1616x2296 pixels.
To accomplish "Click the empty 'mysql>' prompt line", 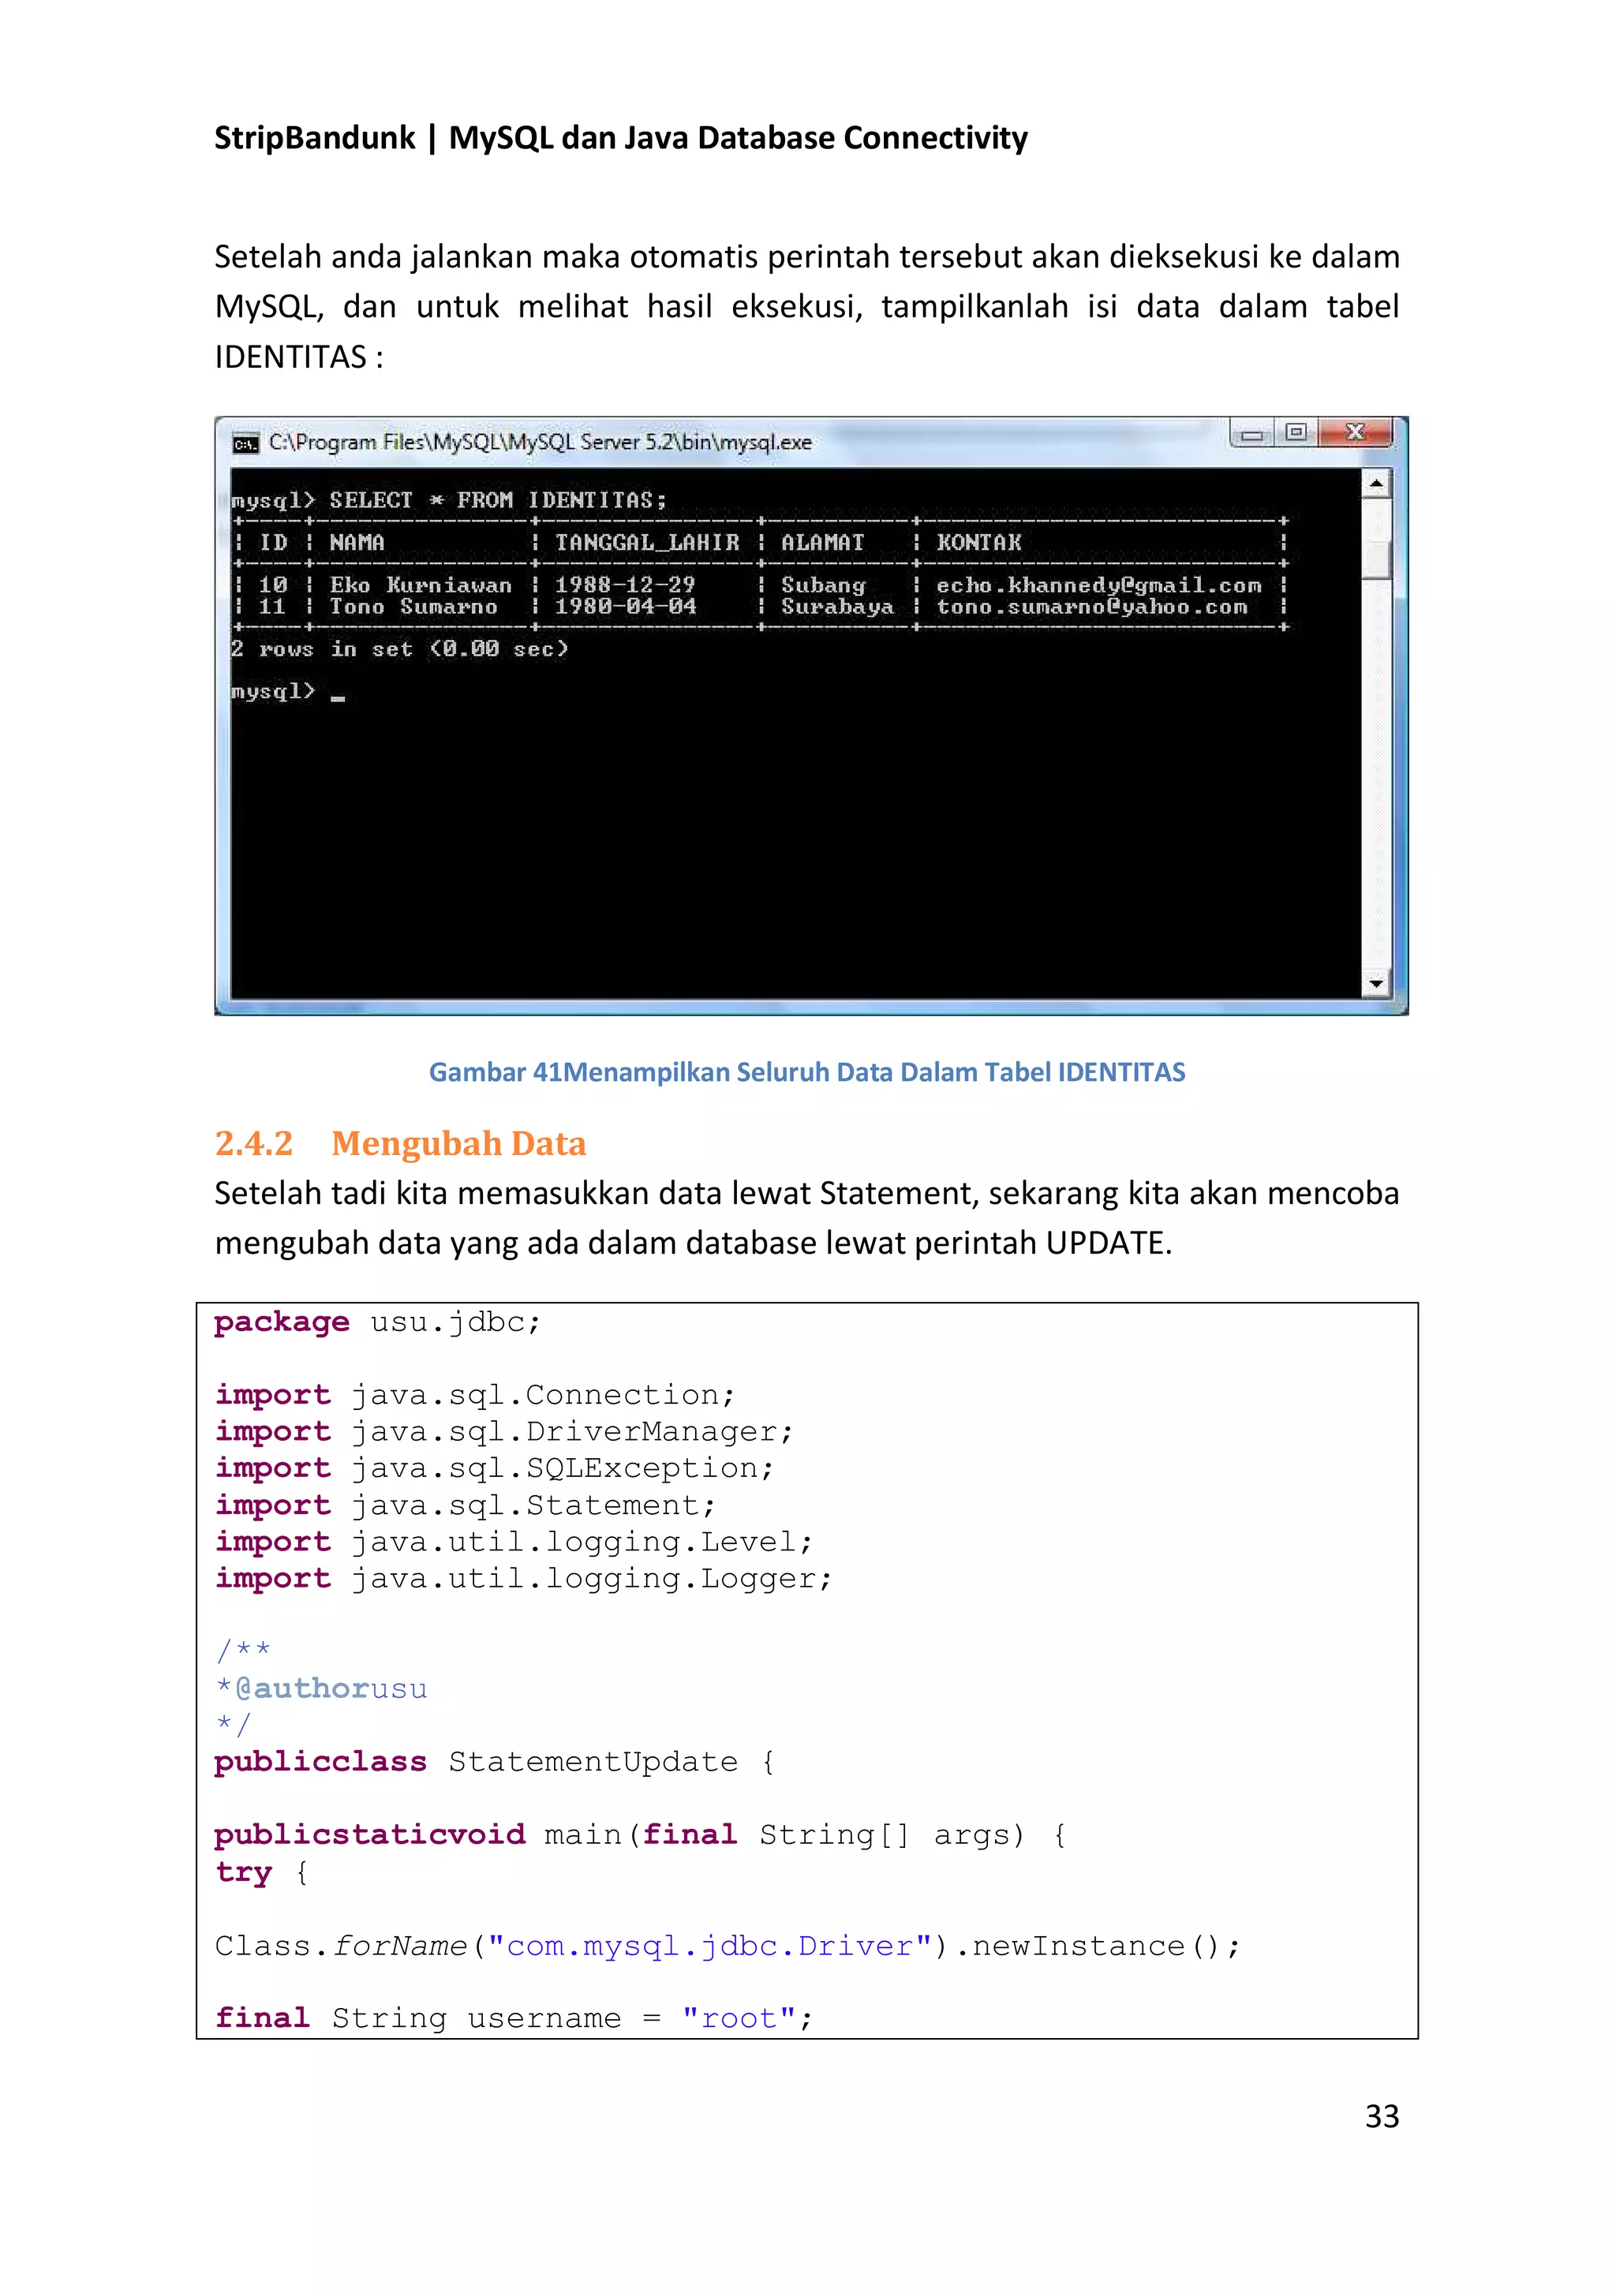I will tap(288, 692).
